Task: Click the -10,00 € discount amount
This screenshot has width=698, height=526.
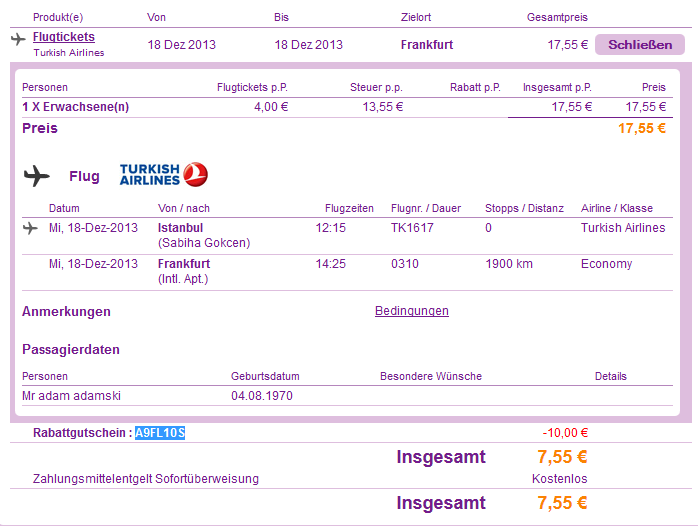Action: coord(565,433)
